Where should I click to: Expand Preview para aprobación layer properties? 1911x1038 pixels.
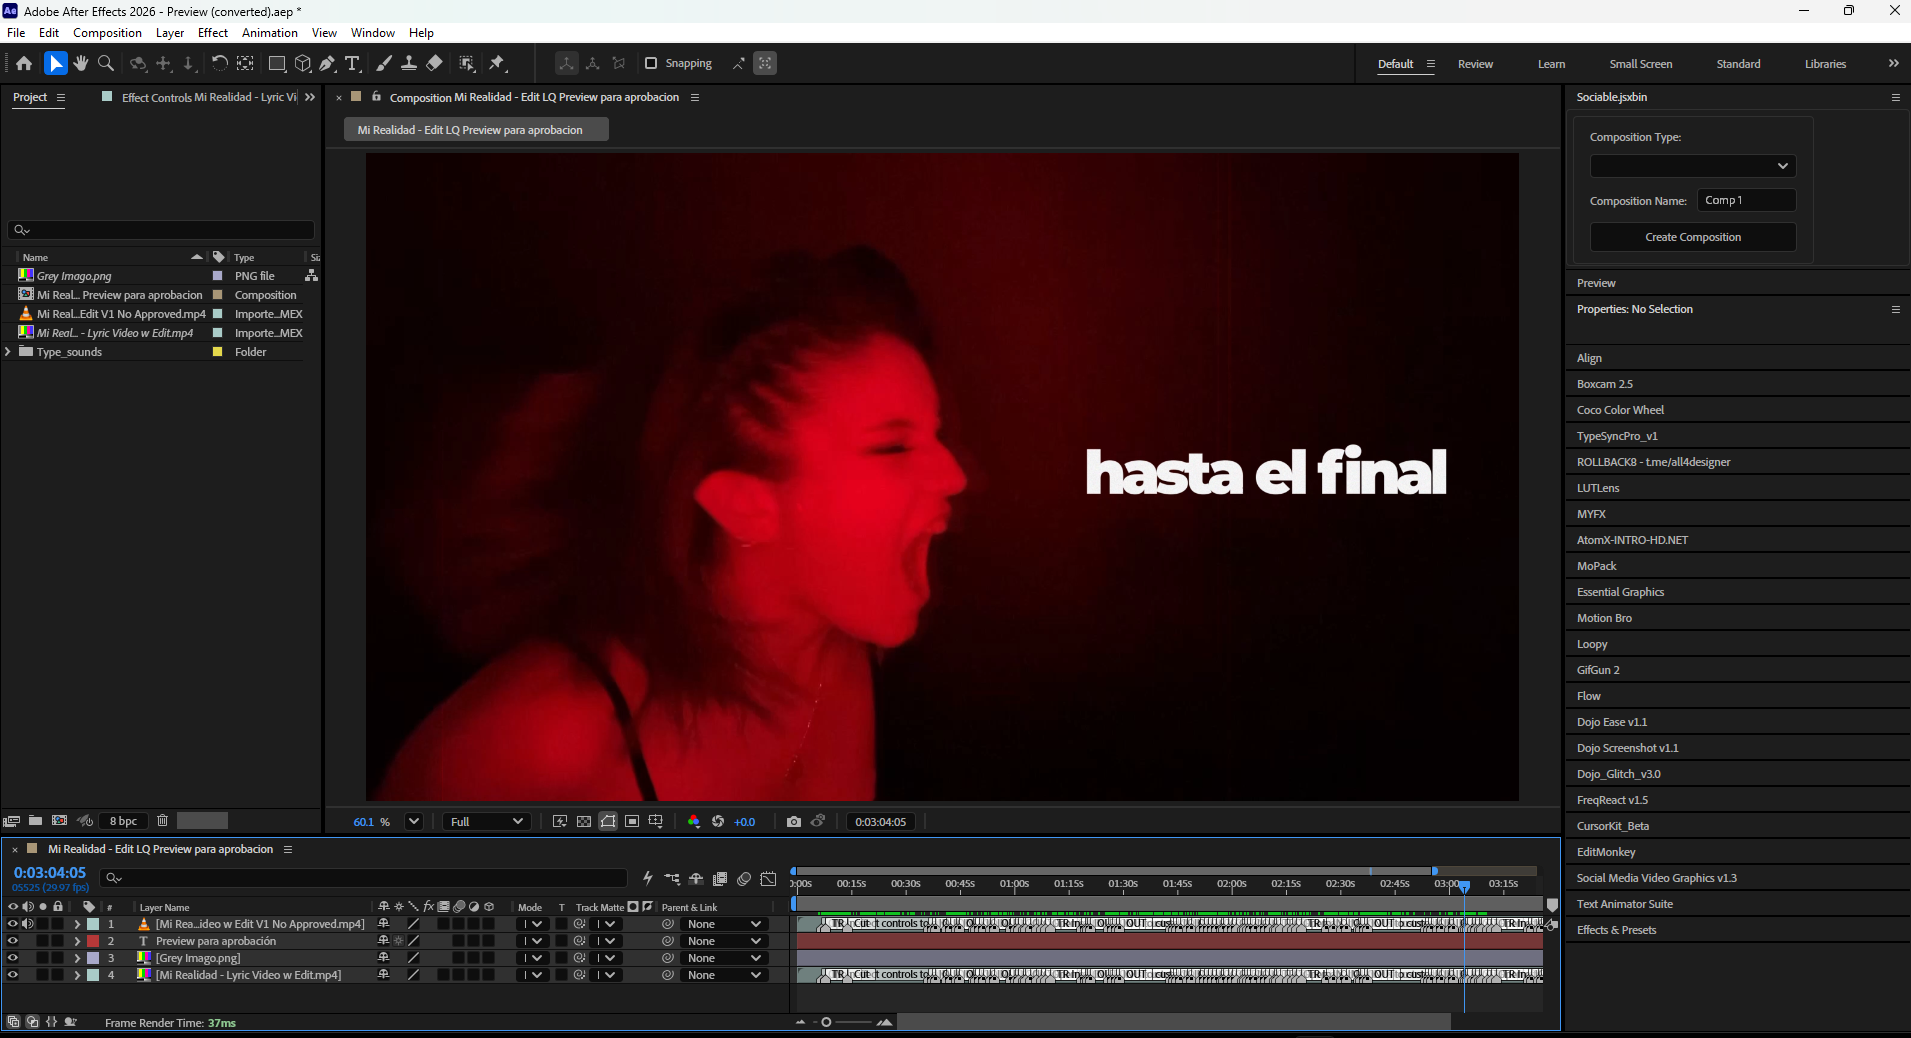tap(77, 941)
